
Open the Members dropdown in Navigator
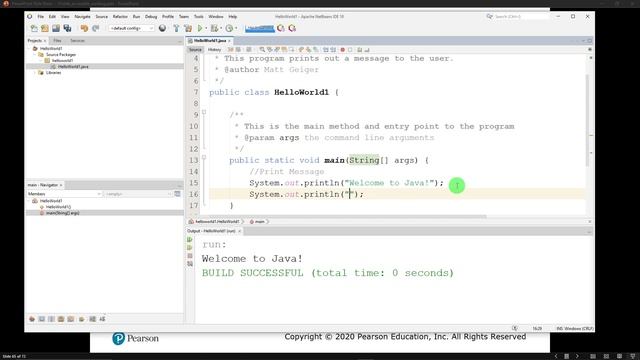point(64,194)
